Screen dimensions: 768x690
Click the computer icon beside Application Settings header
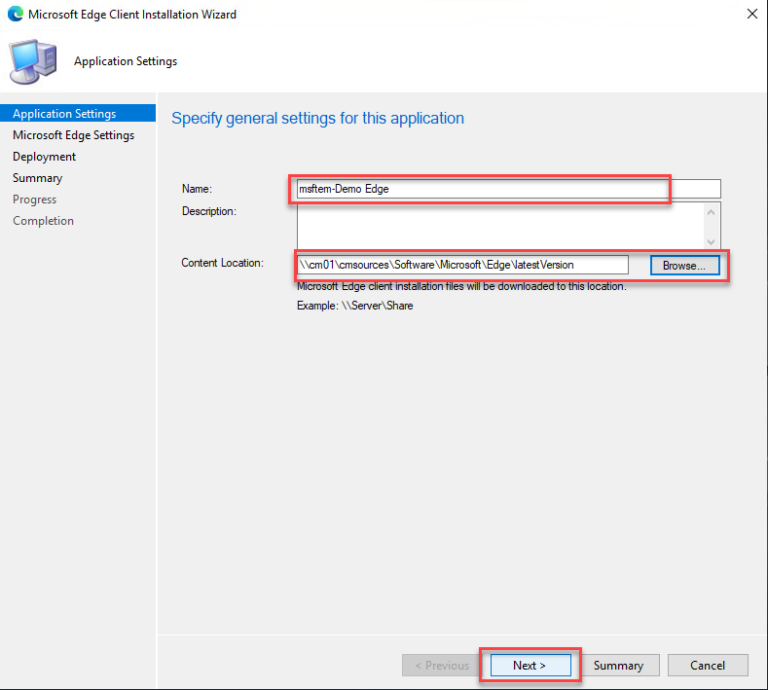click(33, 62)
